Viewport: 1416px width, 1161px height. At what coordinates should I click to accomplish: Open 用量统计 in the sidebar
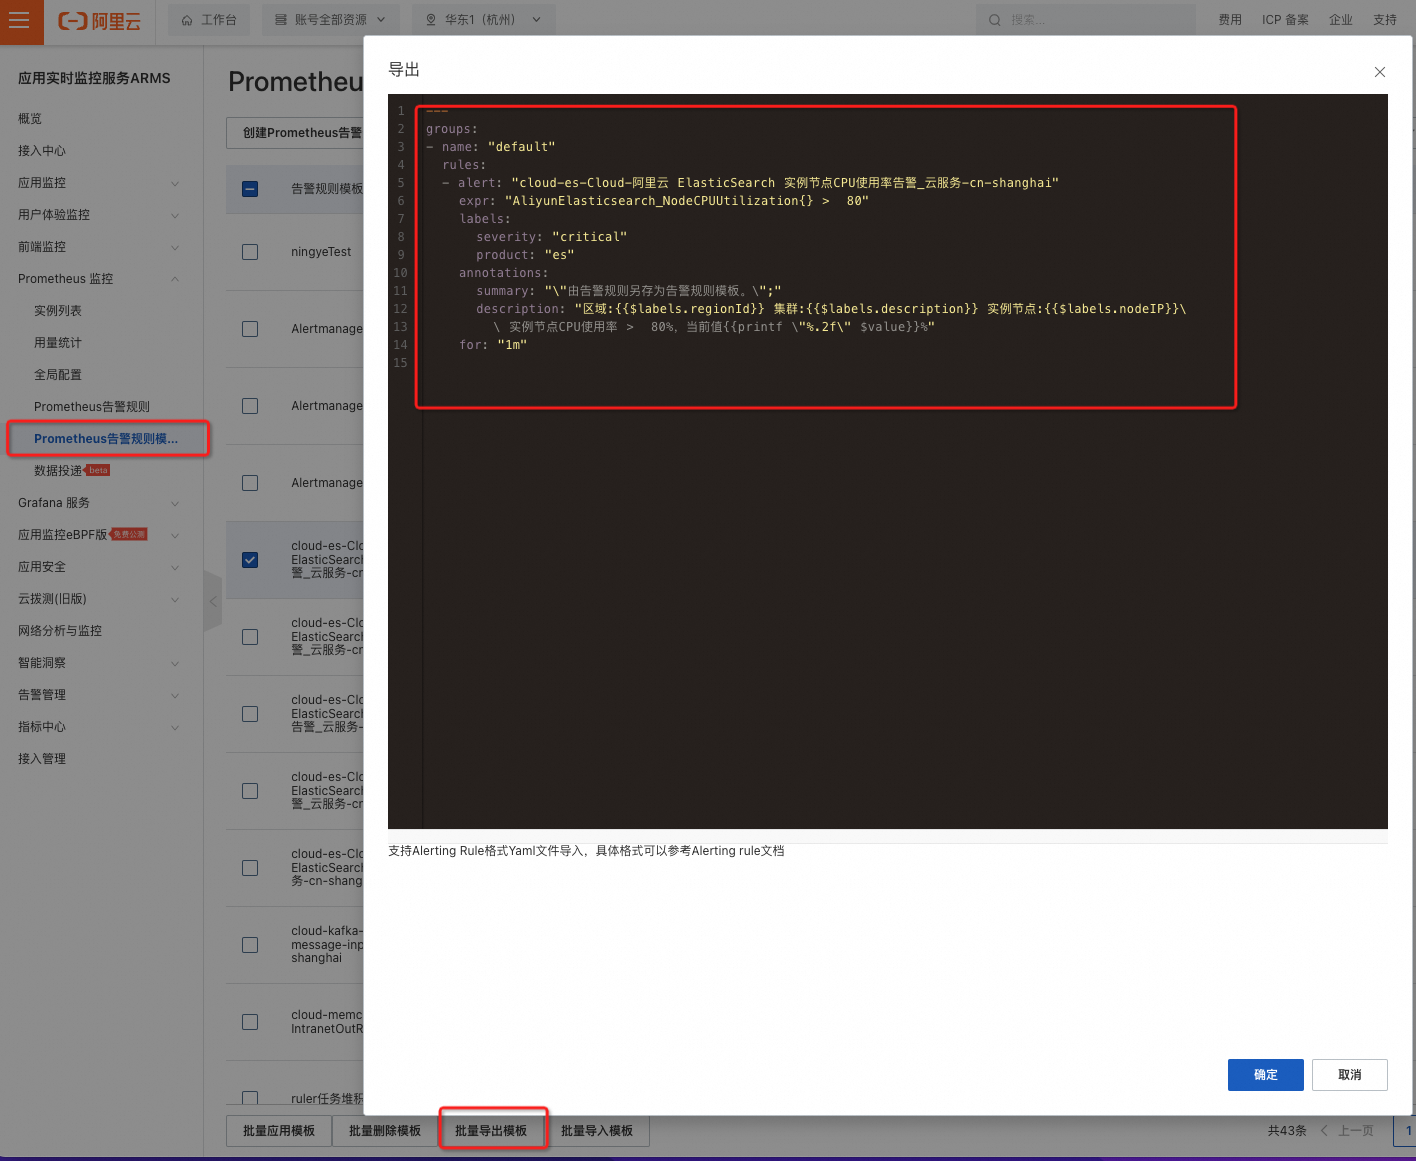click(x=58, y=343)
